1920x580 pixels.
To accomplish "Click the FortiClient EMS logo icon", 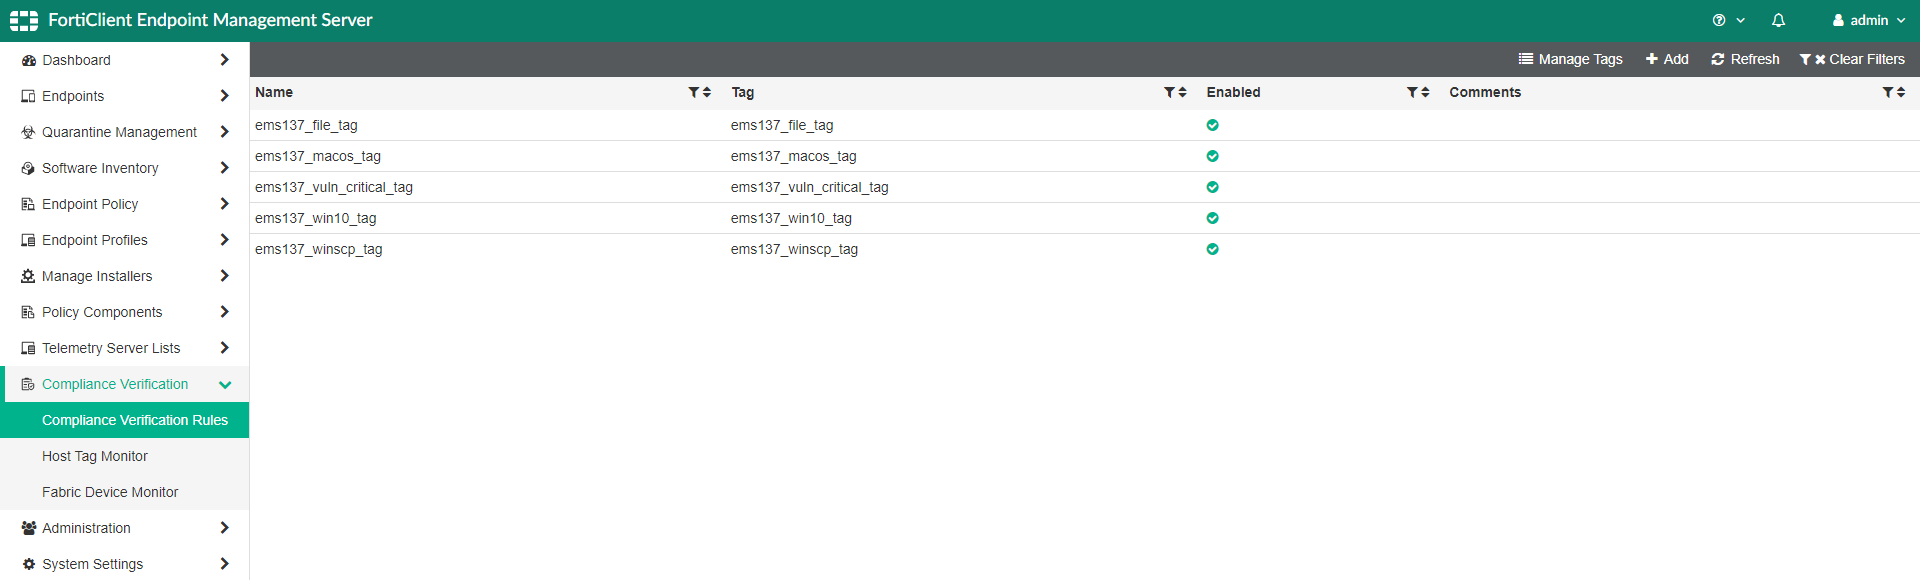I will tap(24, 20).
